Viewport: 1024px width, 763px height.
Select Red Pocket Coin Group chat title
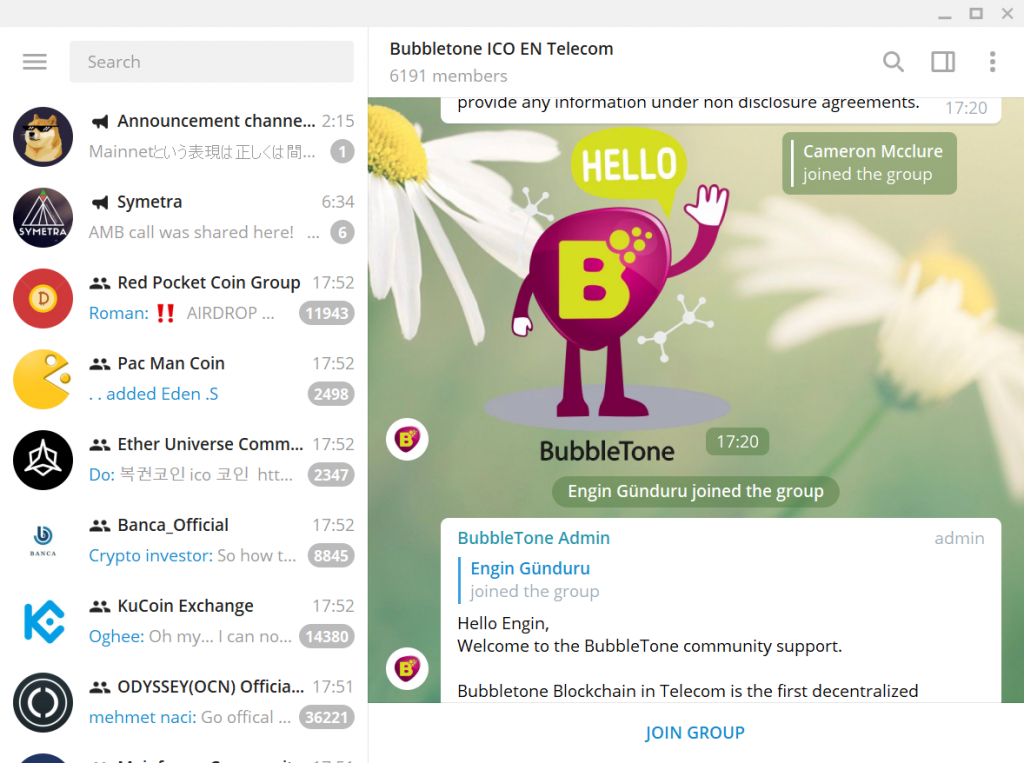coord(209,283)
